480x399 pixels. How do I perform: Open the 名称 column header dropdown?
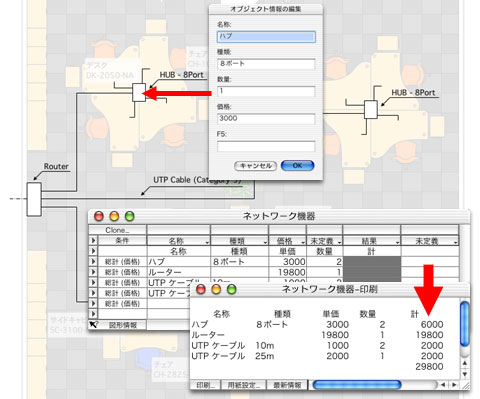(x=207, y=242)
